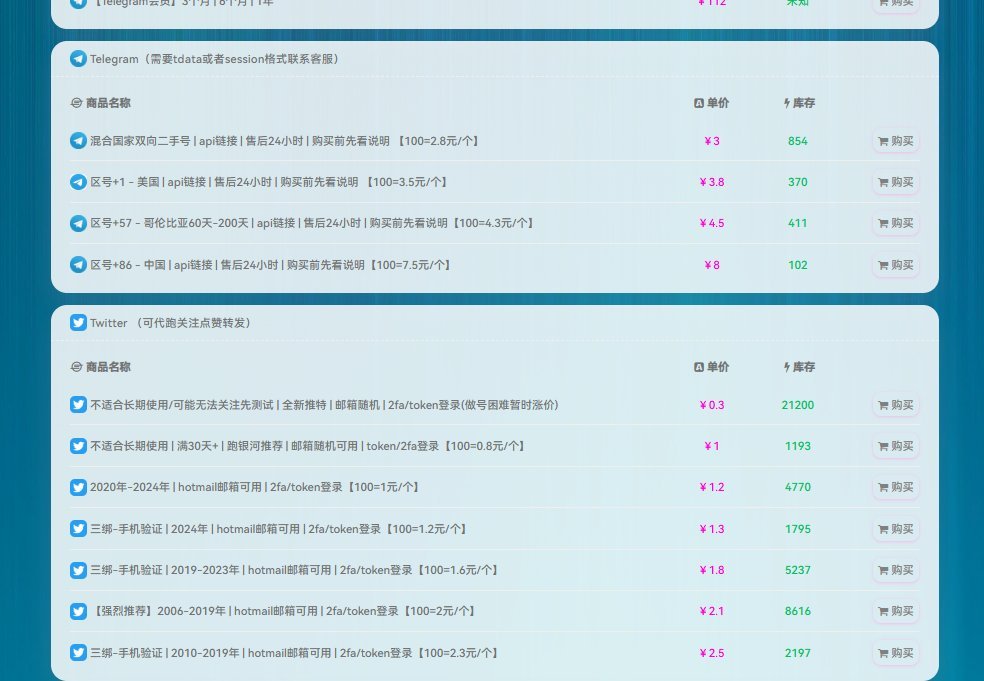
Task: Buy 区号+1 美国 account priced ¥3.8
Action: [x=896, y=182]
